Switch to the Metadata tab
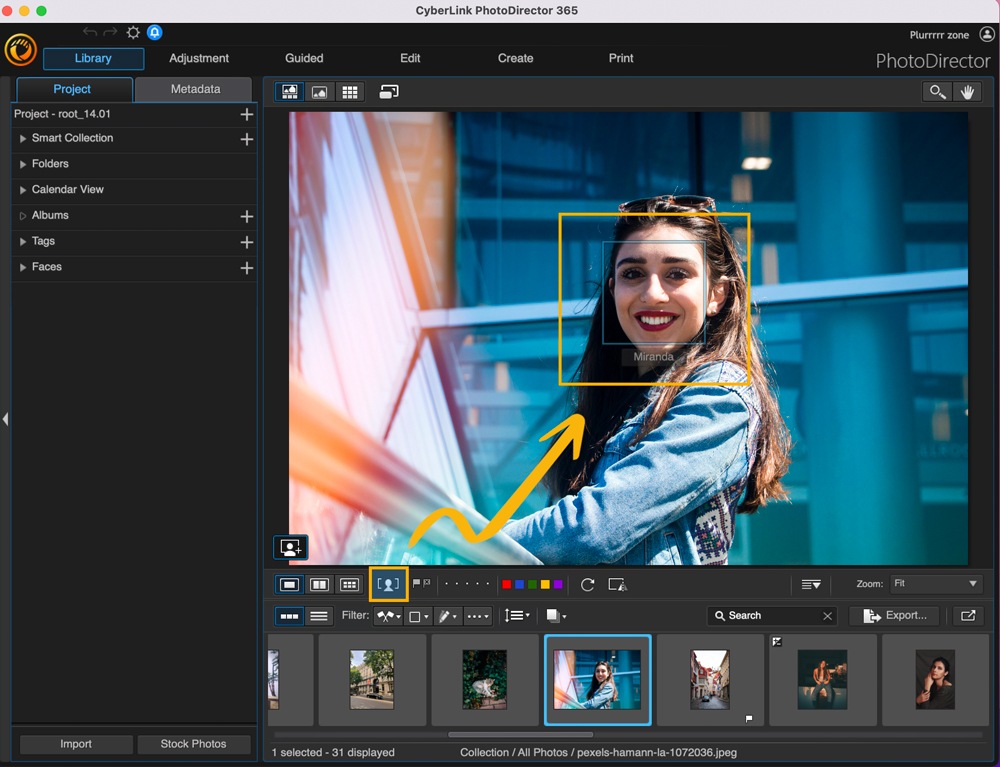 [194, 88]
